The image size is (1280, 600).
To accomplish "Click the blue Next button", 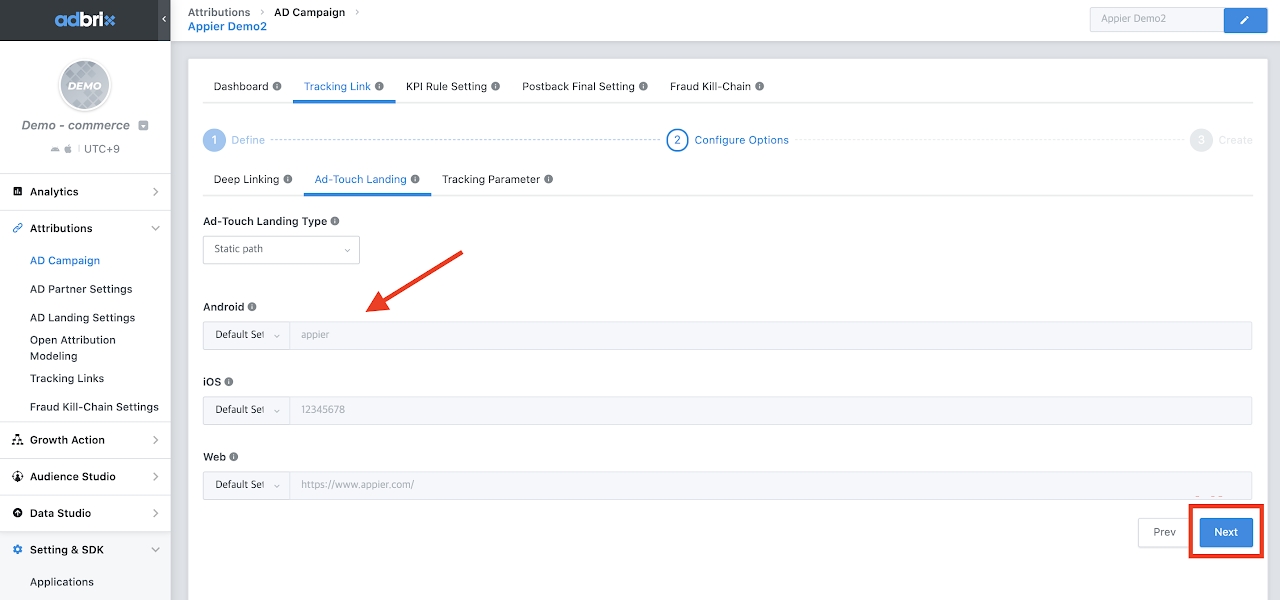I will (x=1226, y=532).
